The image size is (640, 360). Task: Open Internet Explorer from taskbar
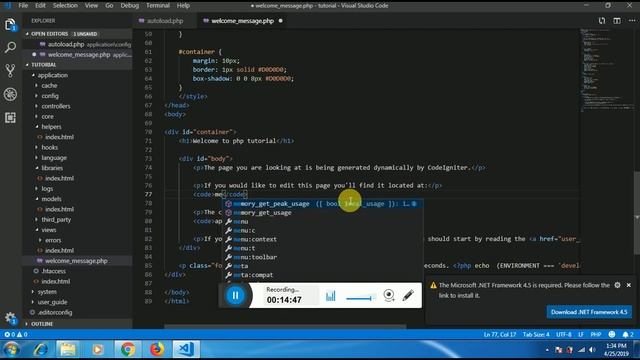point(41,349)
